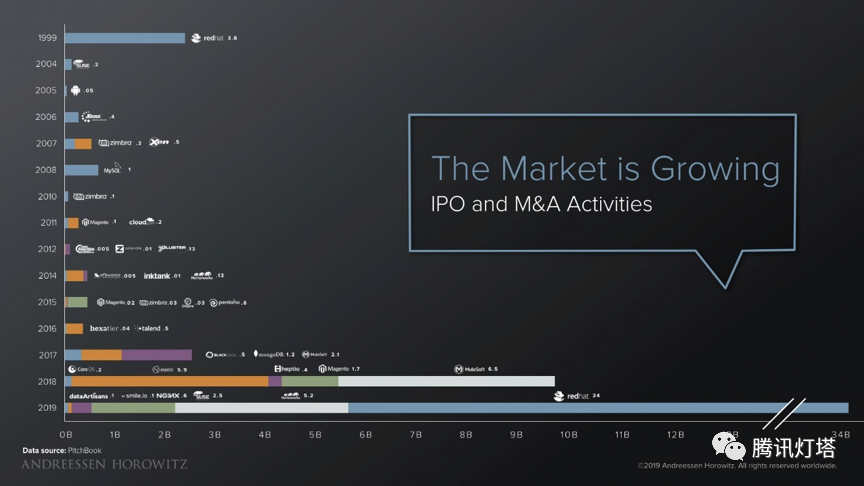Click the Magento logo valued 1.7
This screenshot has width=864, height=486.
[334, 369]
